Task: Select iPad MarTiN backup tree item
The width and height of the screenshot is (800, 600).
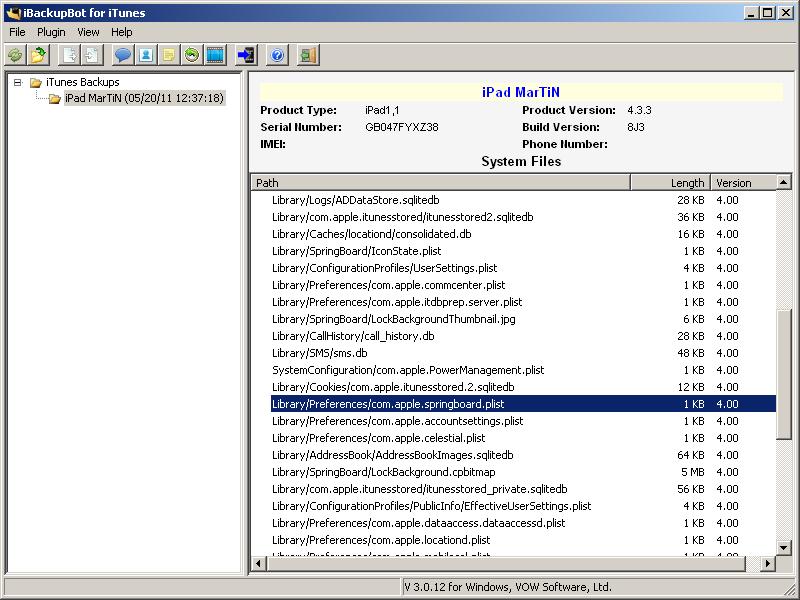Action: click(x=144, y=98)
